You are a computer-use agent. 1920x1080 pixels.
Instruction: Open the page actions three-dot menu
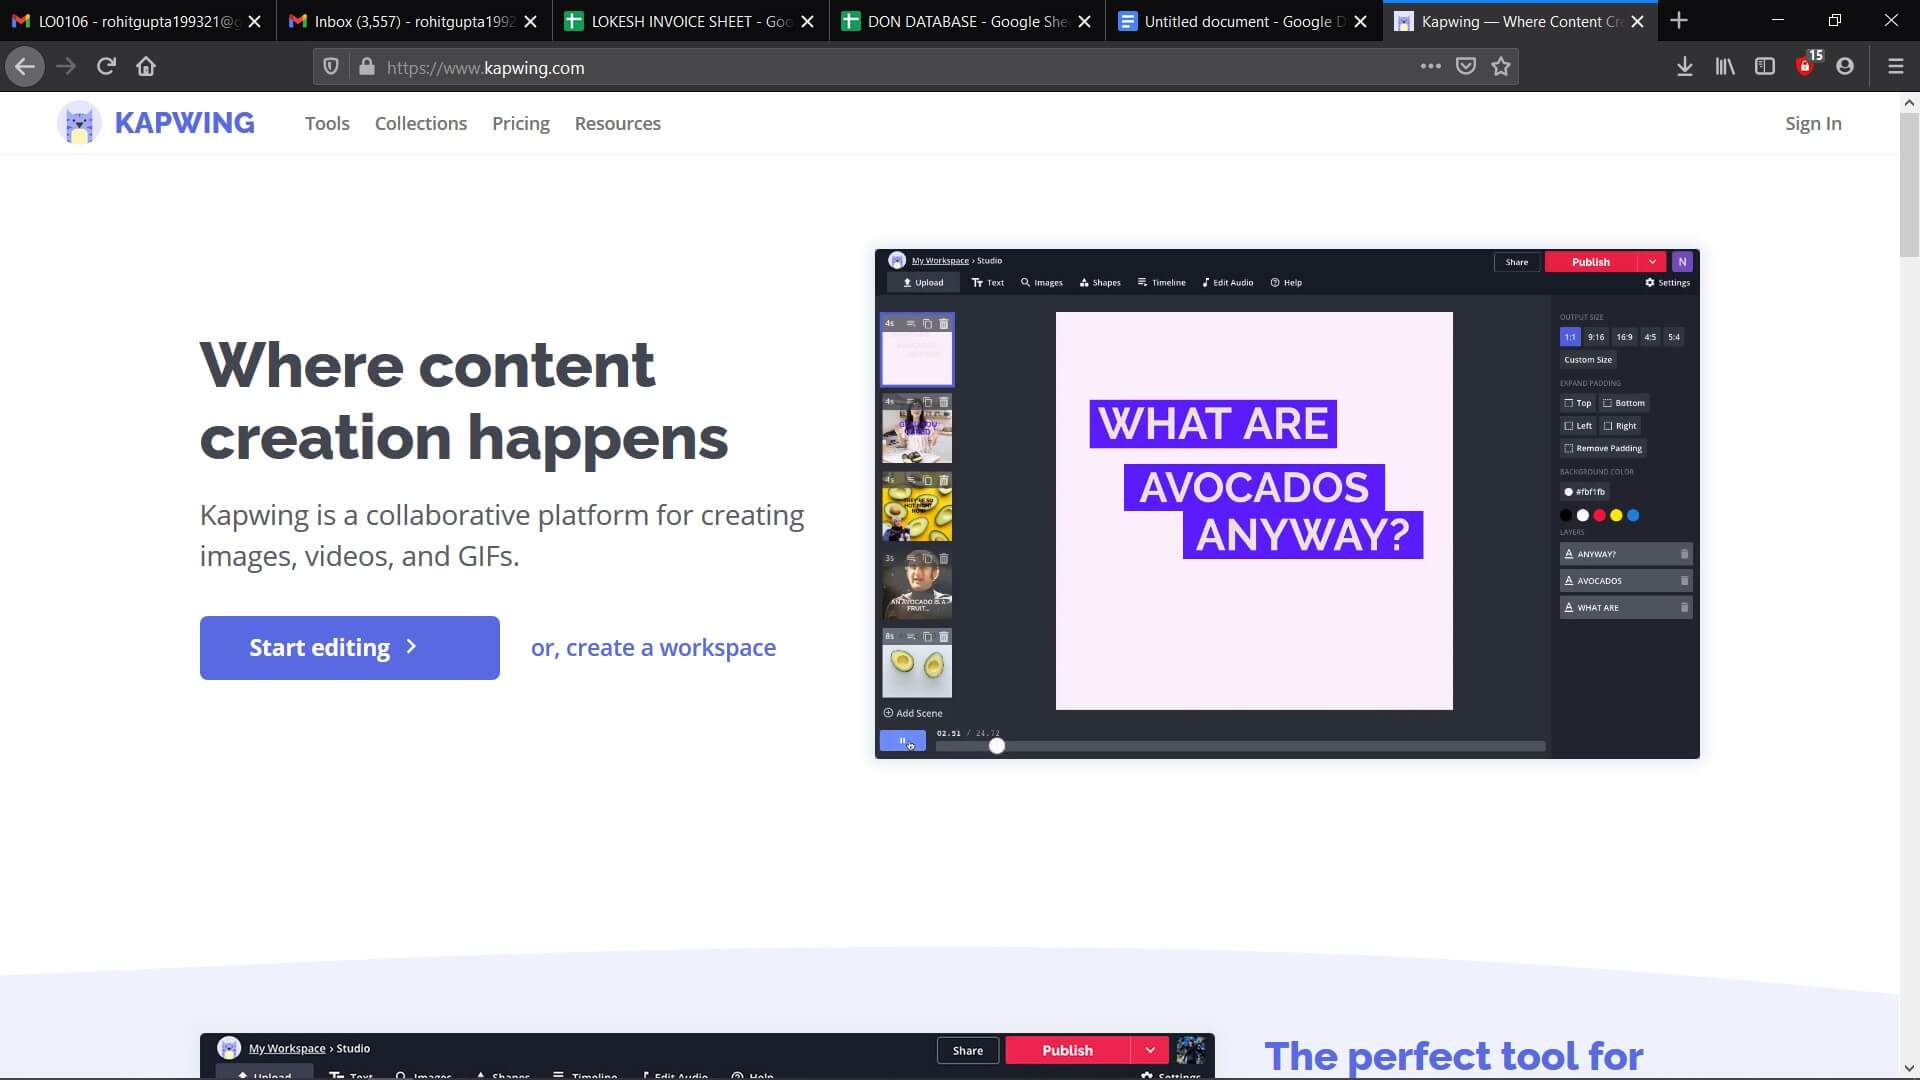pyautogui.click(x=1431, y=67)
